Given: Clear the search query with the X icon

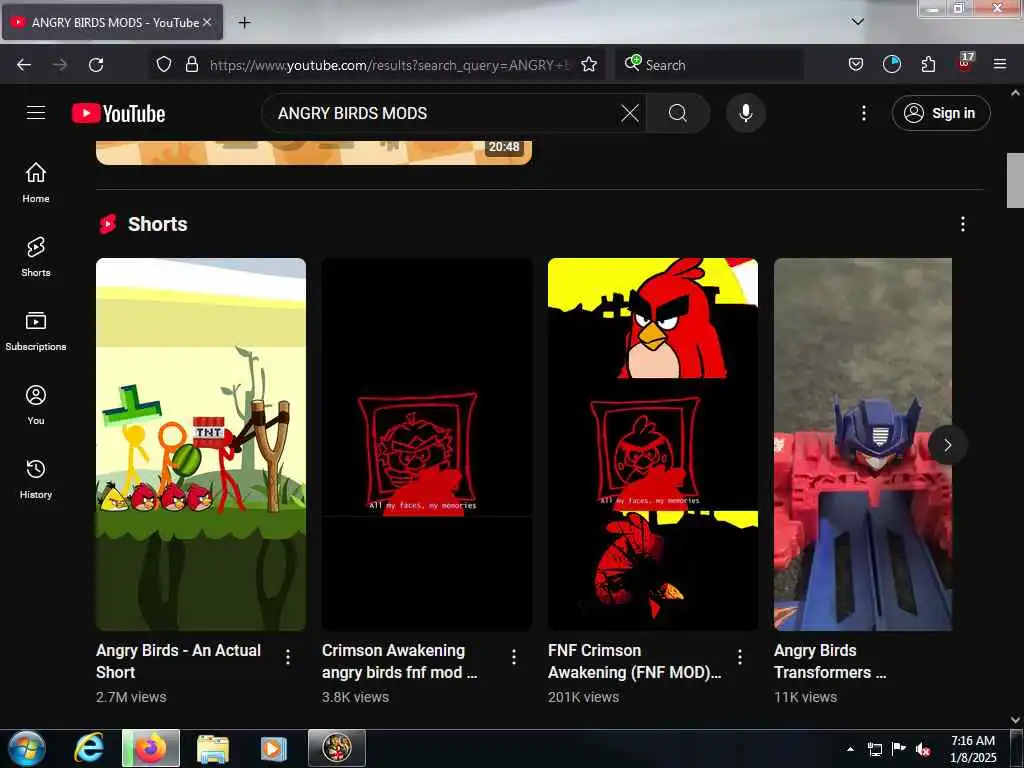Looking at the screenshot, I should (630, 113).
